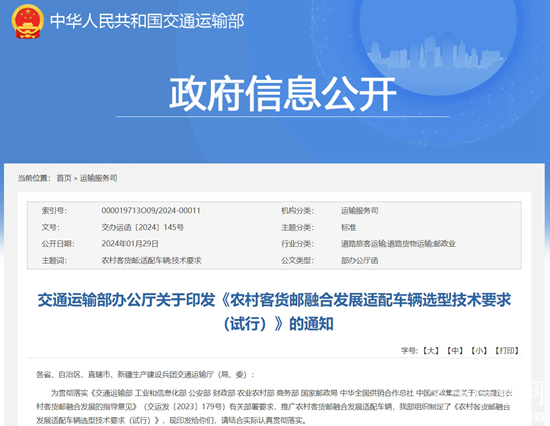Select the keywords 农村客货邮;适配车辆;技术要求

pos(151,260)
